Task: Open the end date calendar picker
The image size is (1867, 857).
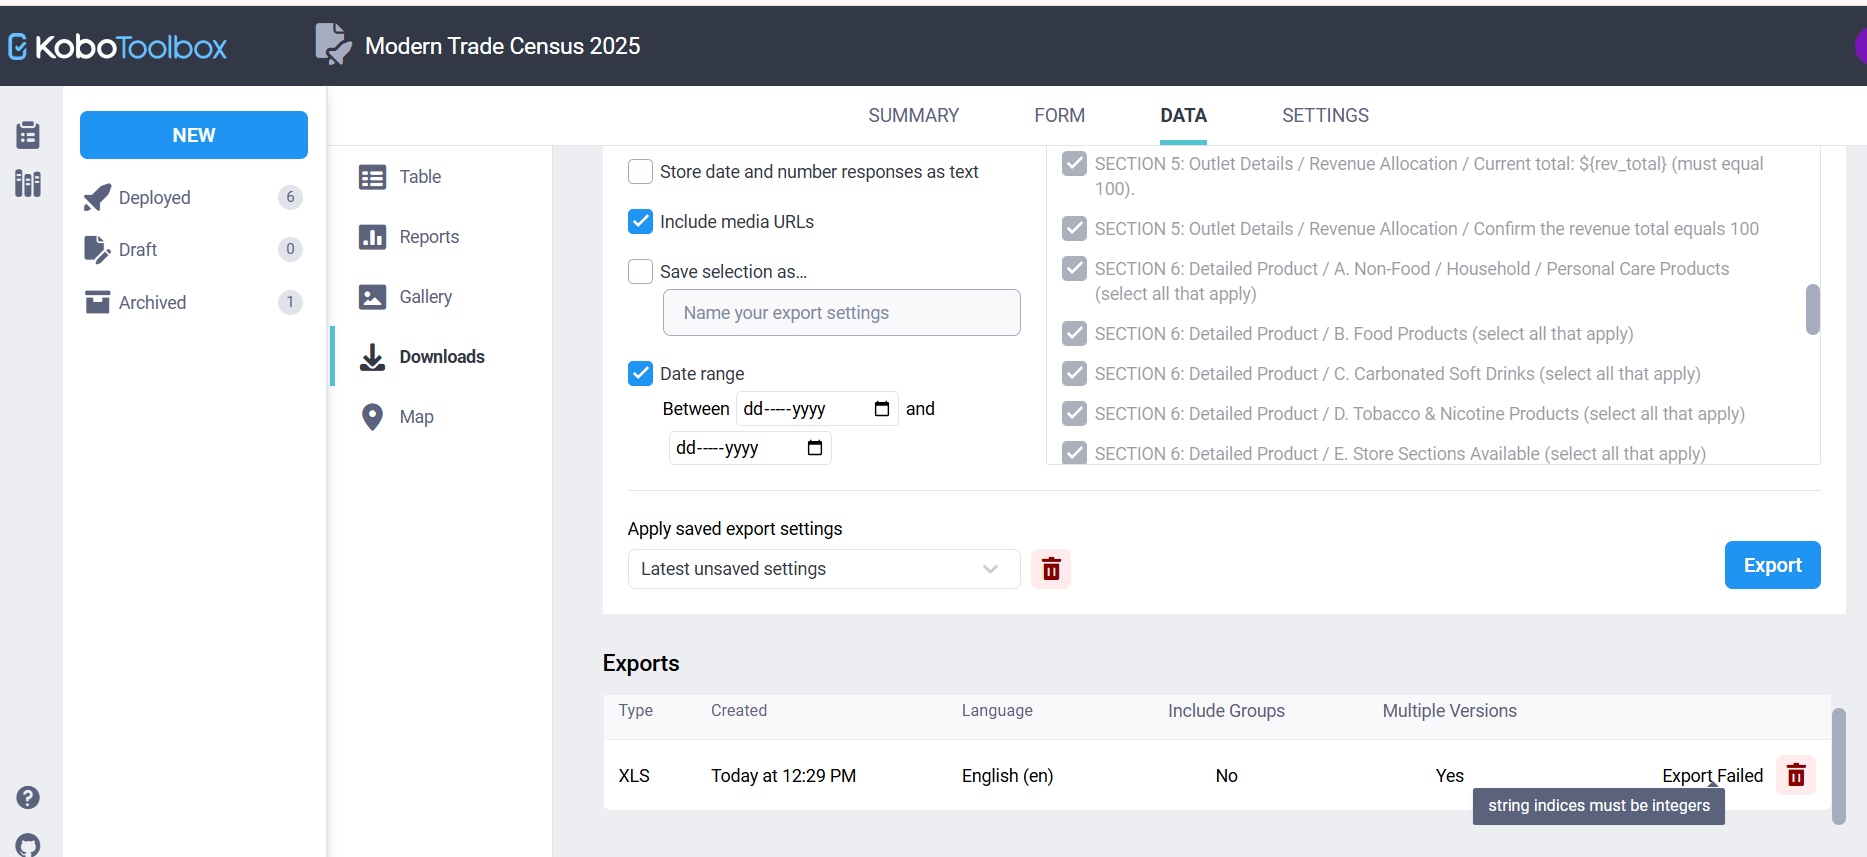Action: [814, 448]
